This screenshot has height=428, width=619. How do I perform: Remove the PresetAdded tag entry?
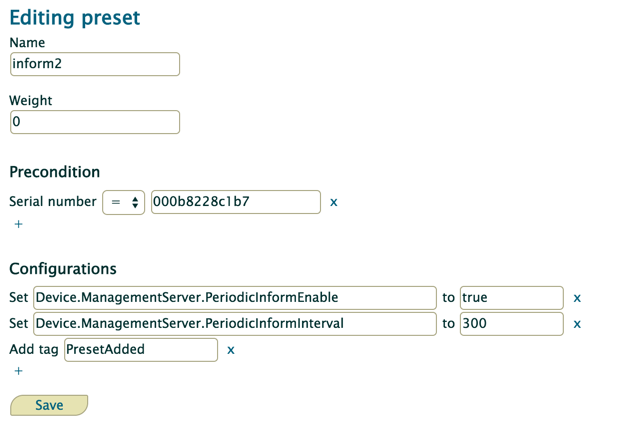(x=231, y=350)
